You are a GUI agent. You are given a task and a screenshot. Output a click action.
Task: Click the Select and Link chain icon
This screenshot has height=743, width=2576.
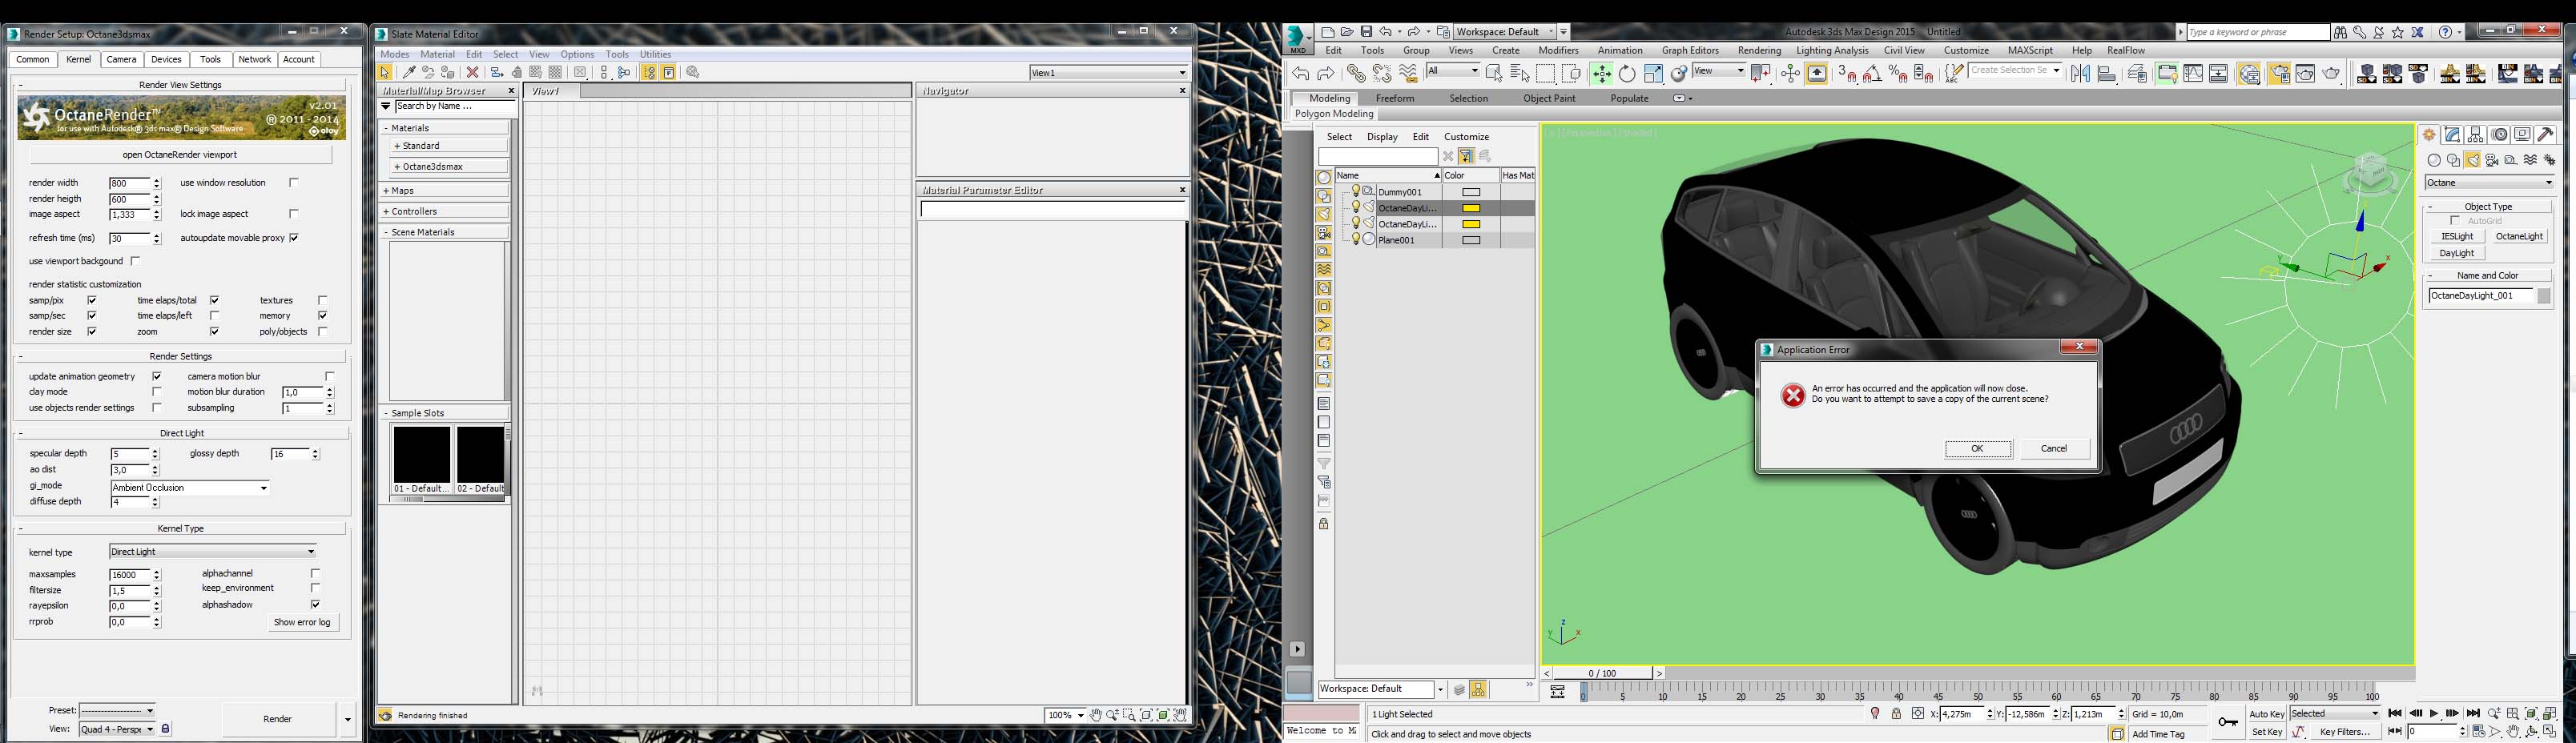pyautogui.click(x=1355, y=73)
